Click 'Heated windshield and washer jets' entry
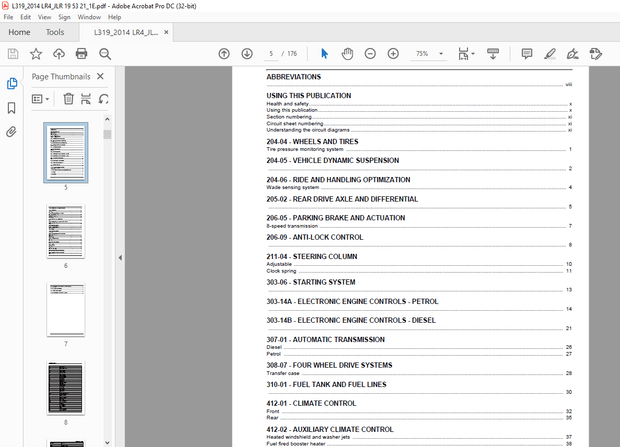Image resolution: width=620 pixels, height=447 pixels. 308,437
